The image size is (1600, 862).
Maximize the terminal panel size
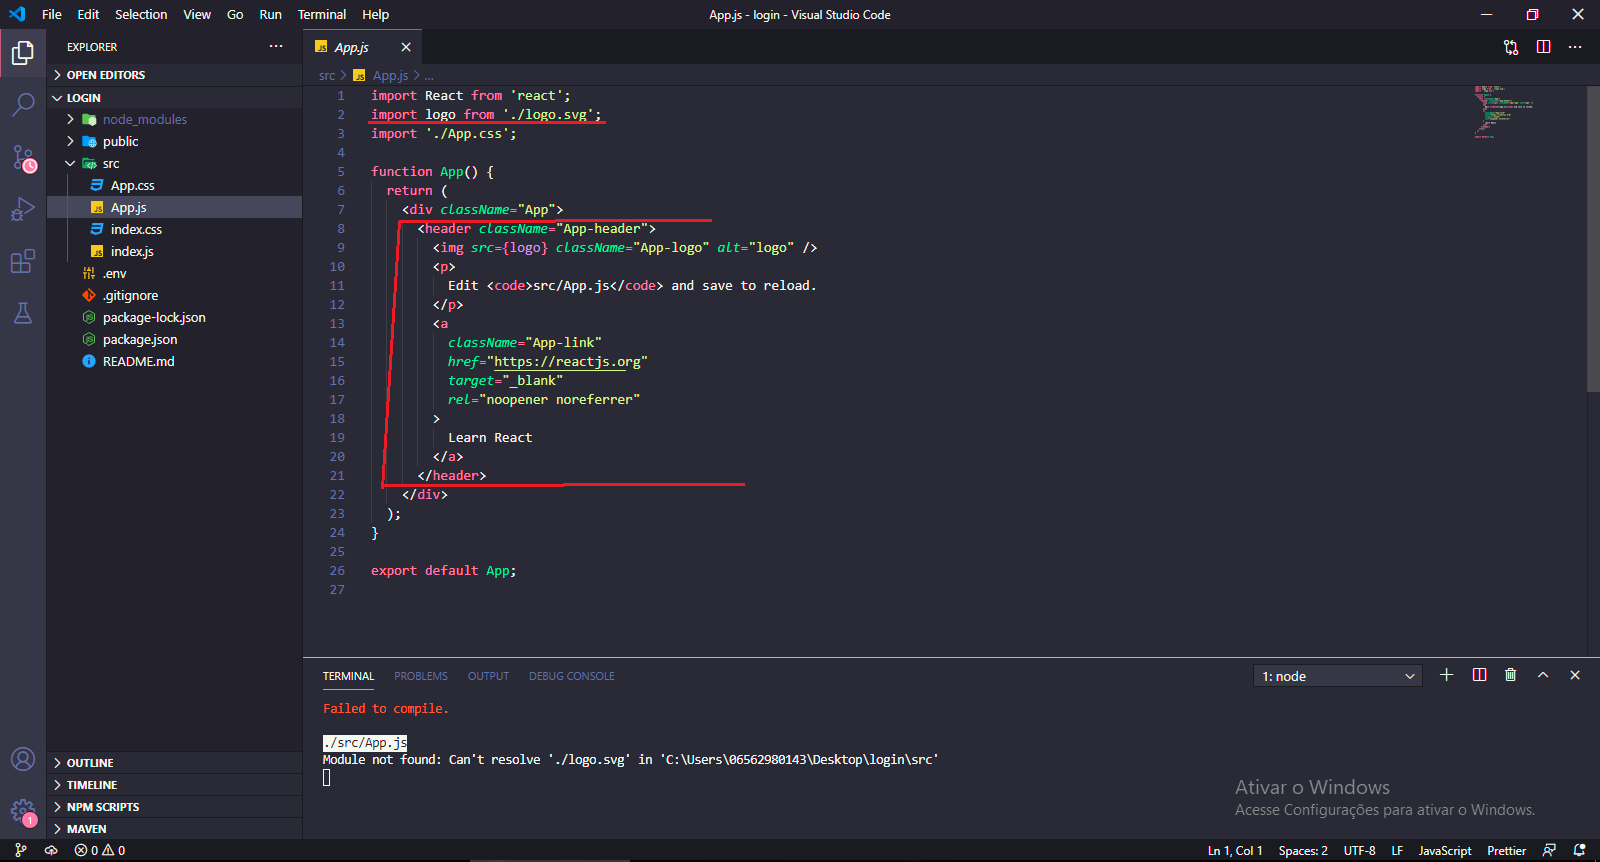pyautogui.click(x=1543, y=675)
